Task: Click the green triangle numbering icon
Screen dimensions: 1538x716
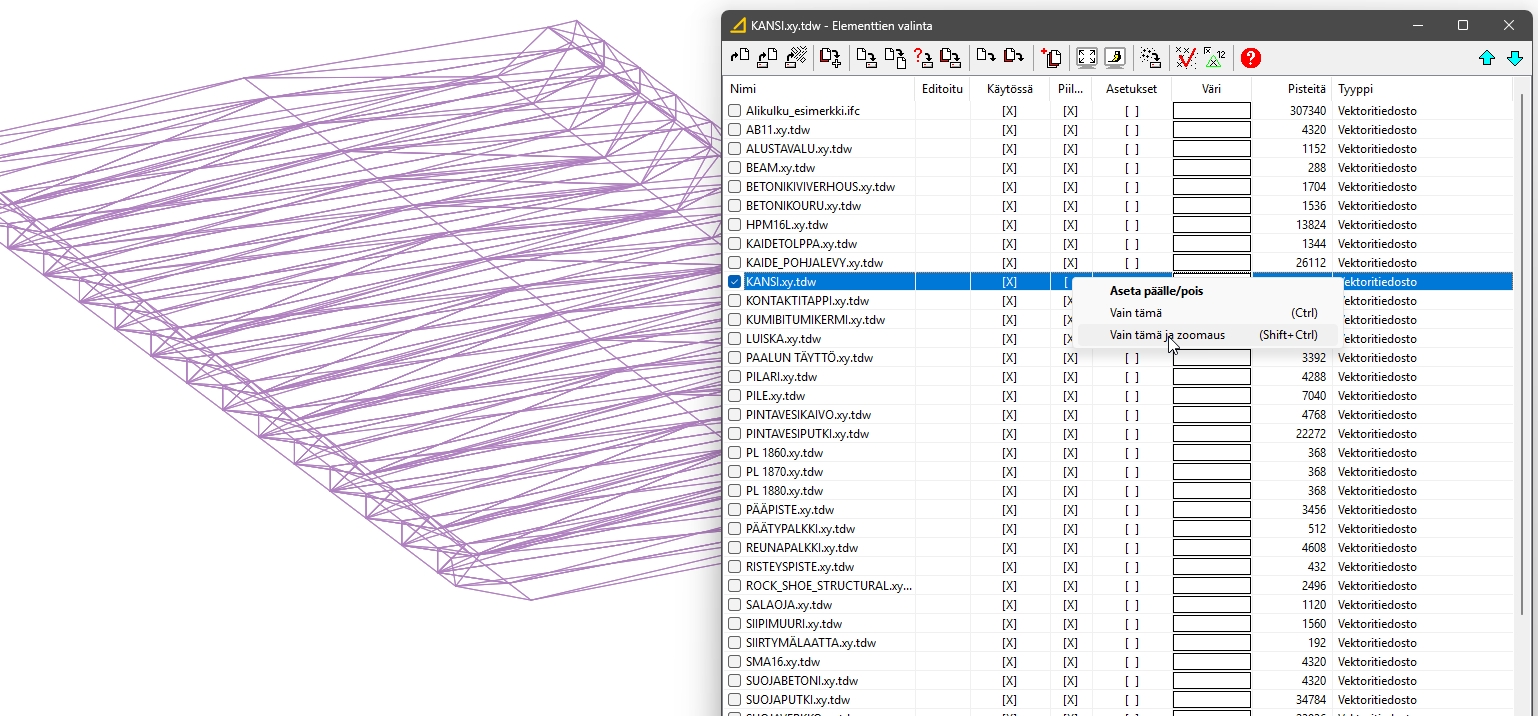Action: 1214,58
